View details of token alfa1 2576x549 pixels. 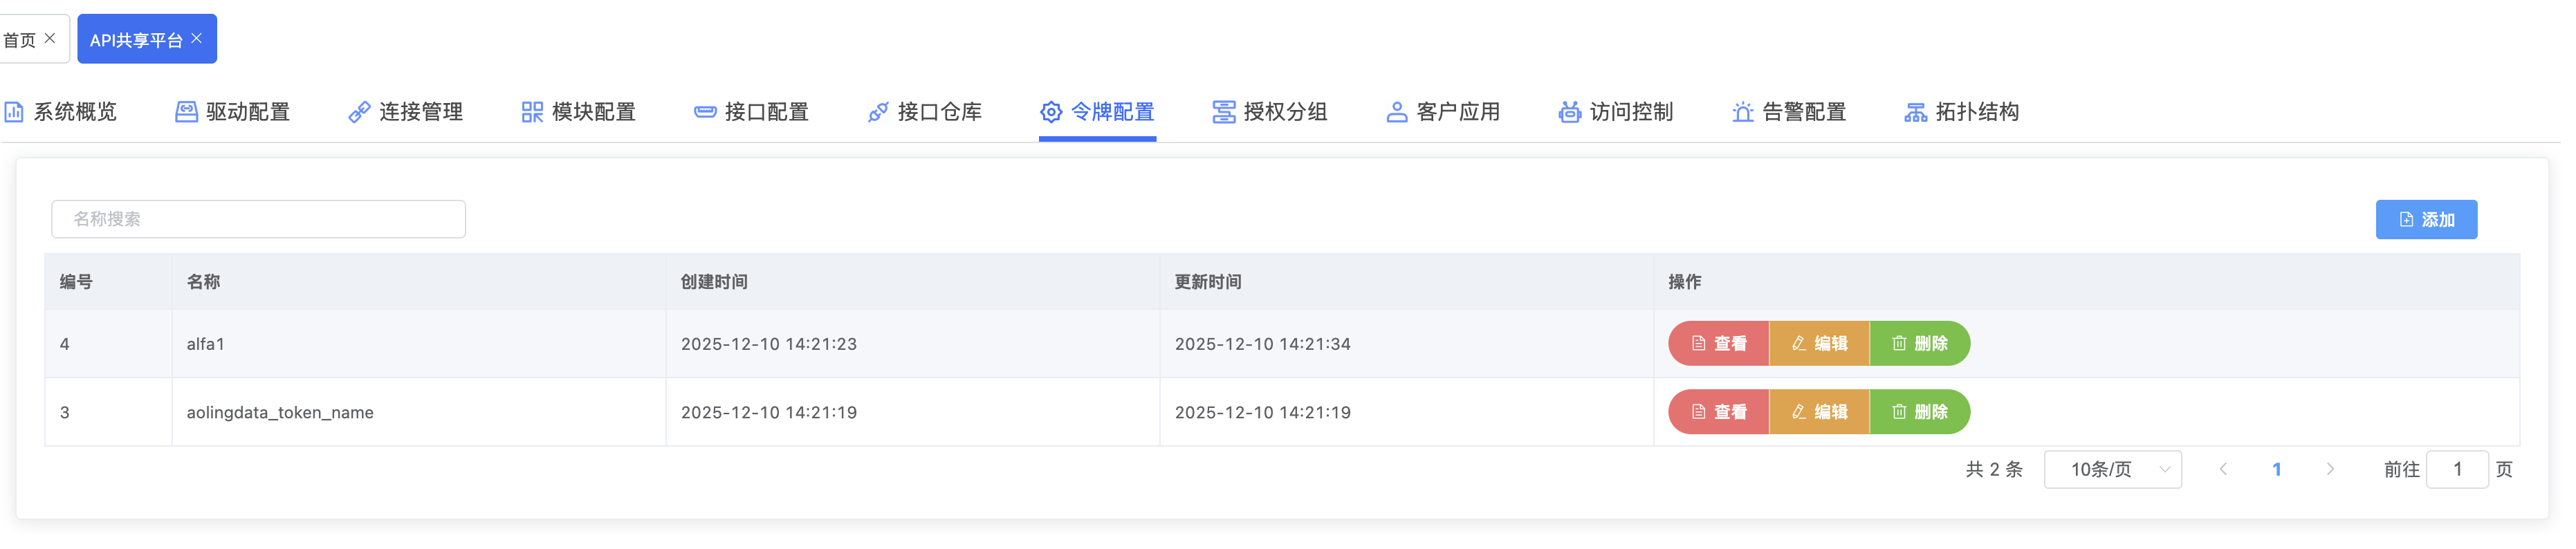1718,344
